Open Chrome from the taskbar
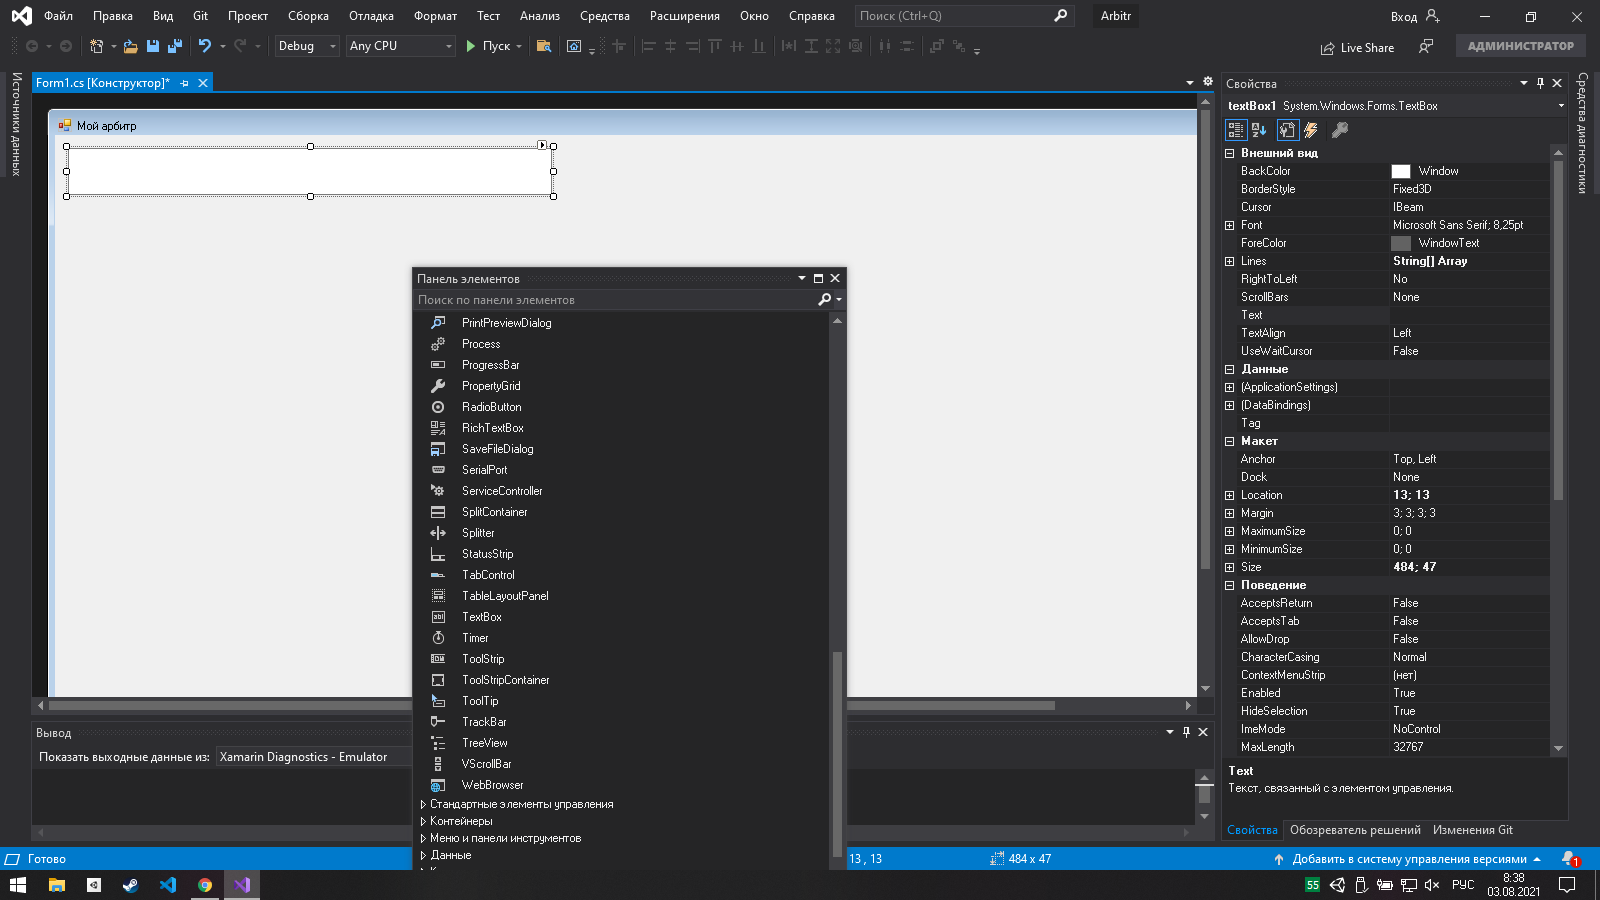1600x900 pixels. coord(205,885)
